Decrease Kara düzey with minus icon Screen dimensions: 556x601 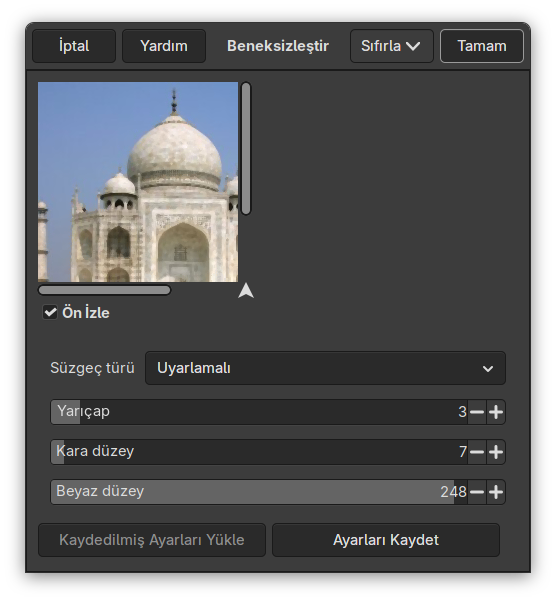click(x=477, y=452)
